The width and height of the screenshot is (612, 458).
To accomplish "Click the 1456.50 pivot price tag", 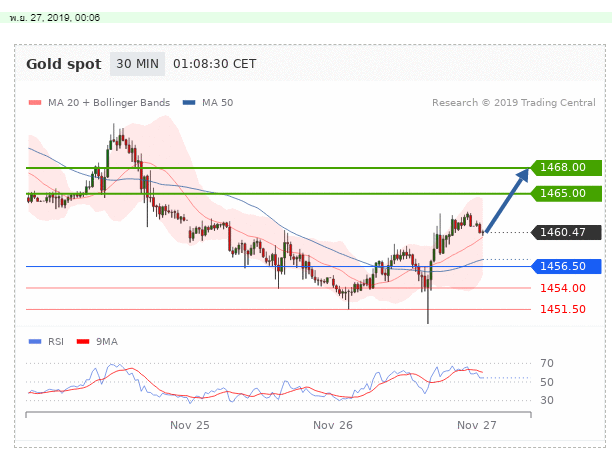I will 566,266.
